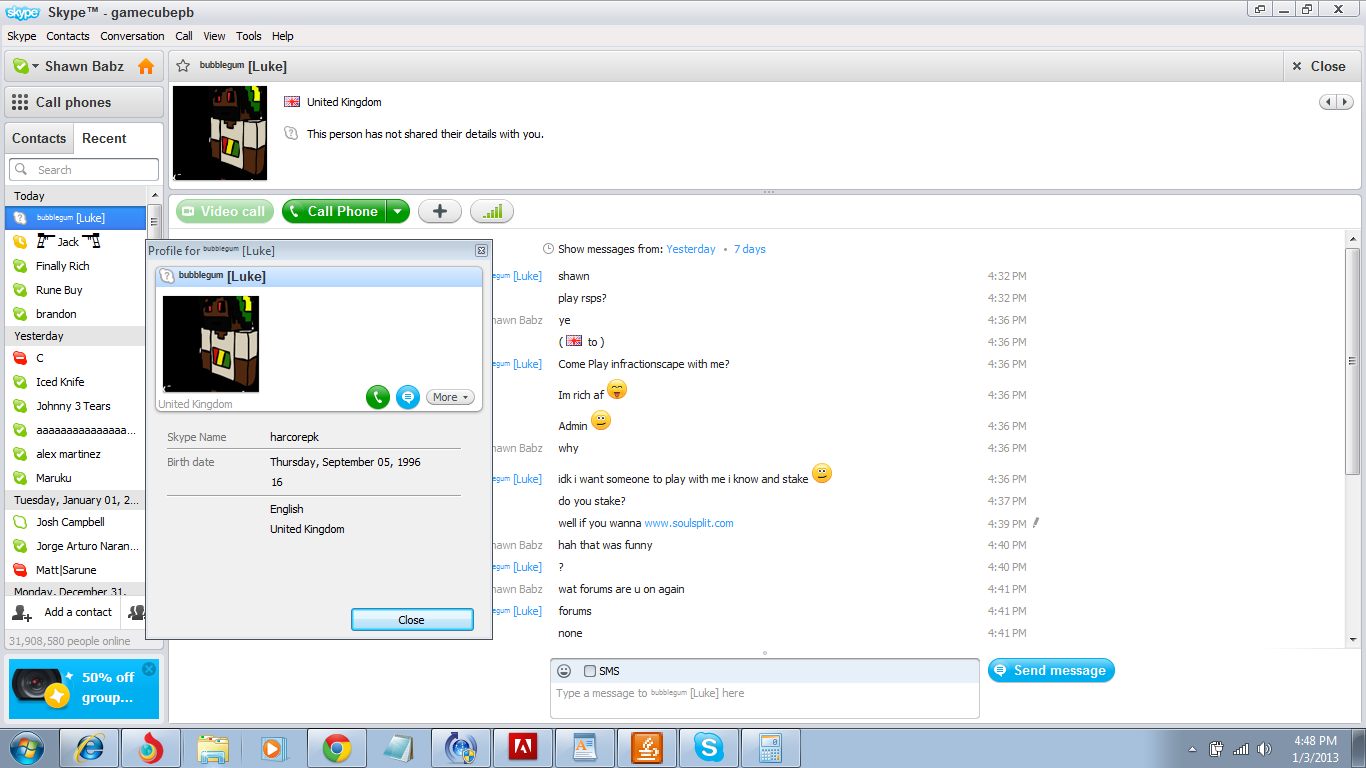Open the Contacts menu
1366x768 pixels.
(x=68, y=36)
